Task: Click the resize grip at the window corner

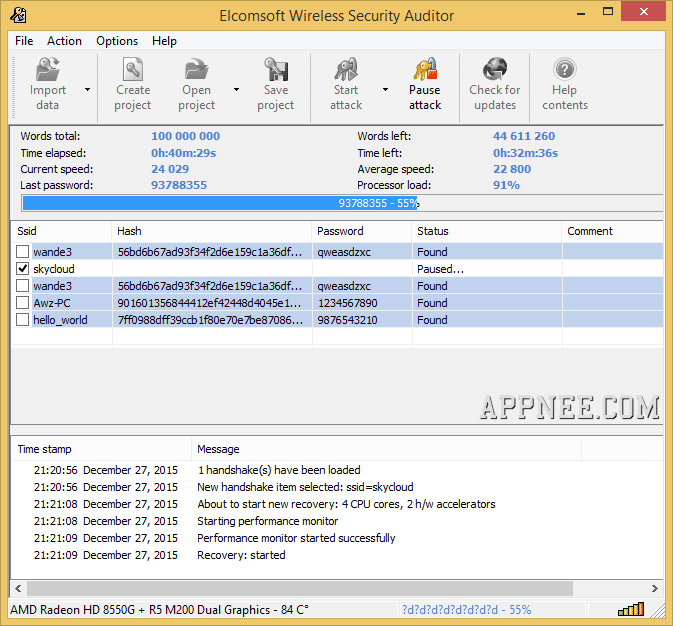Action: 658,611
